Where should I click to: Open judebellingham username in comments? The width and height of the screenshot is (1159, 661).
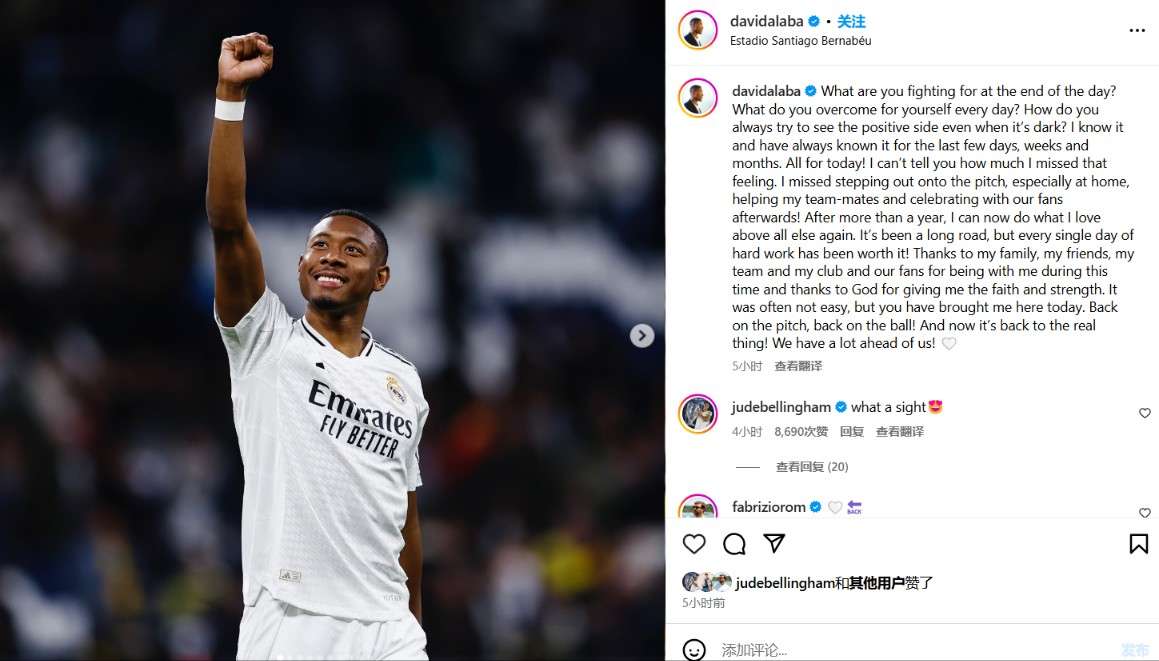[781, 407]
